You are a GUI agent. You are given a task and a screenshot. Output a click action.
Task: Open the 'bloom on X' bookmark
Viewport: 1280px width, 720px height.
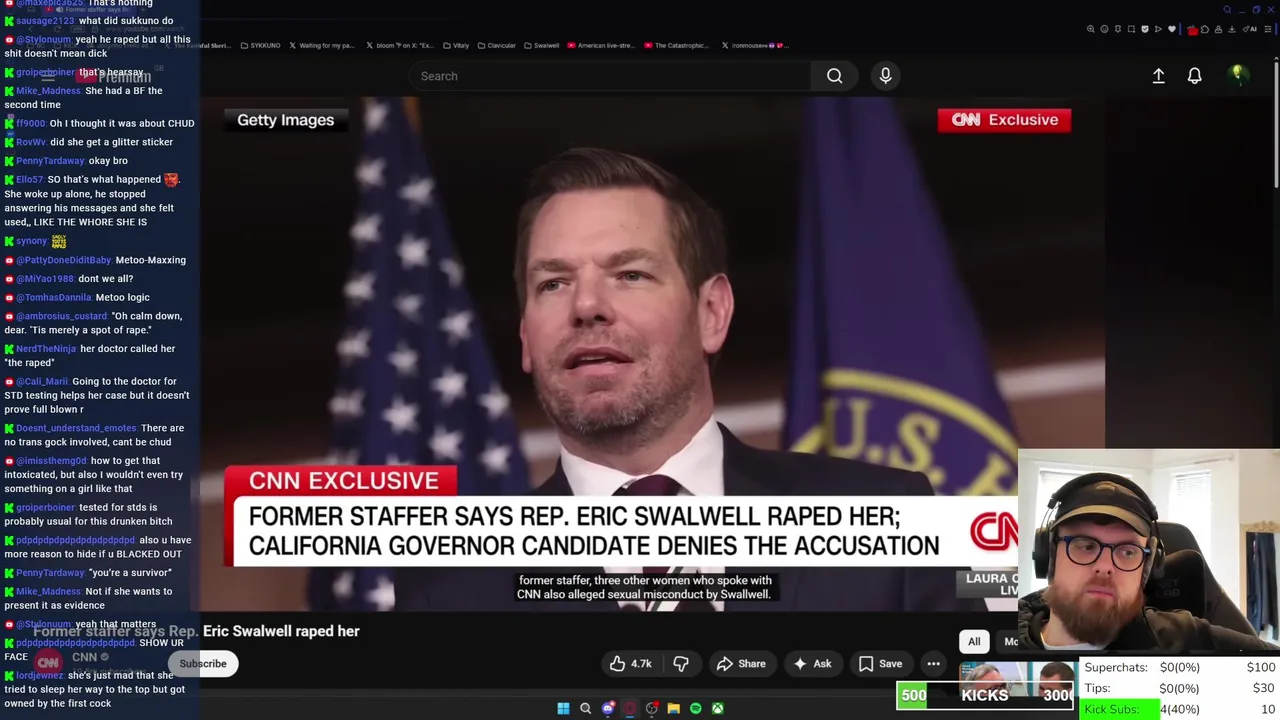click(400, 45)
